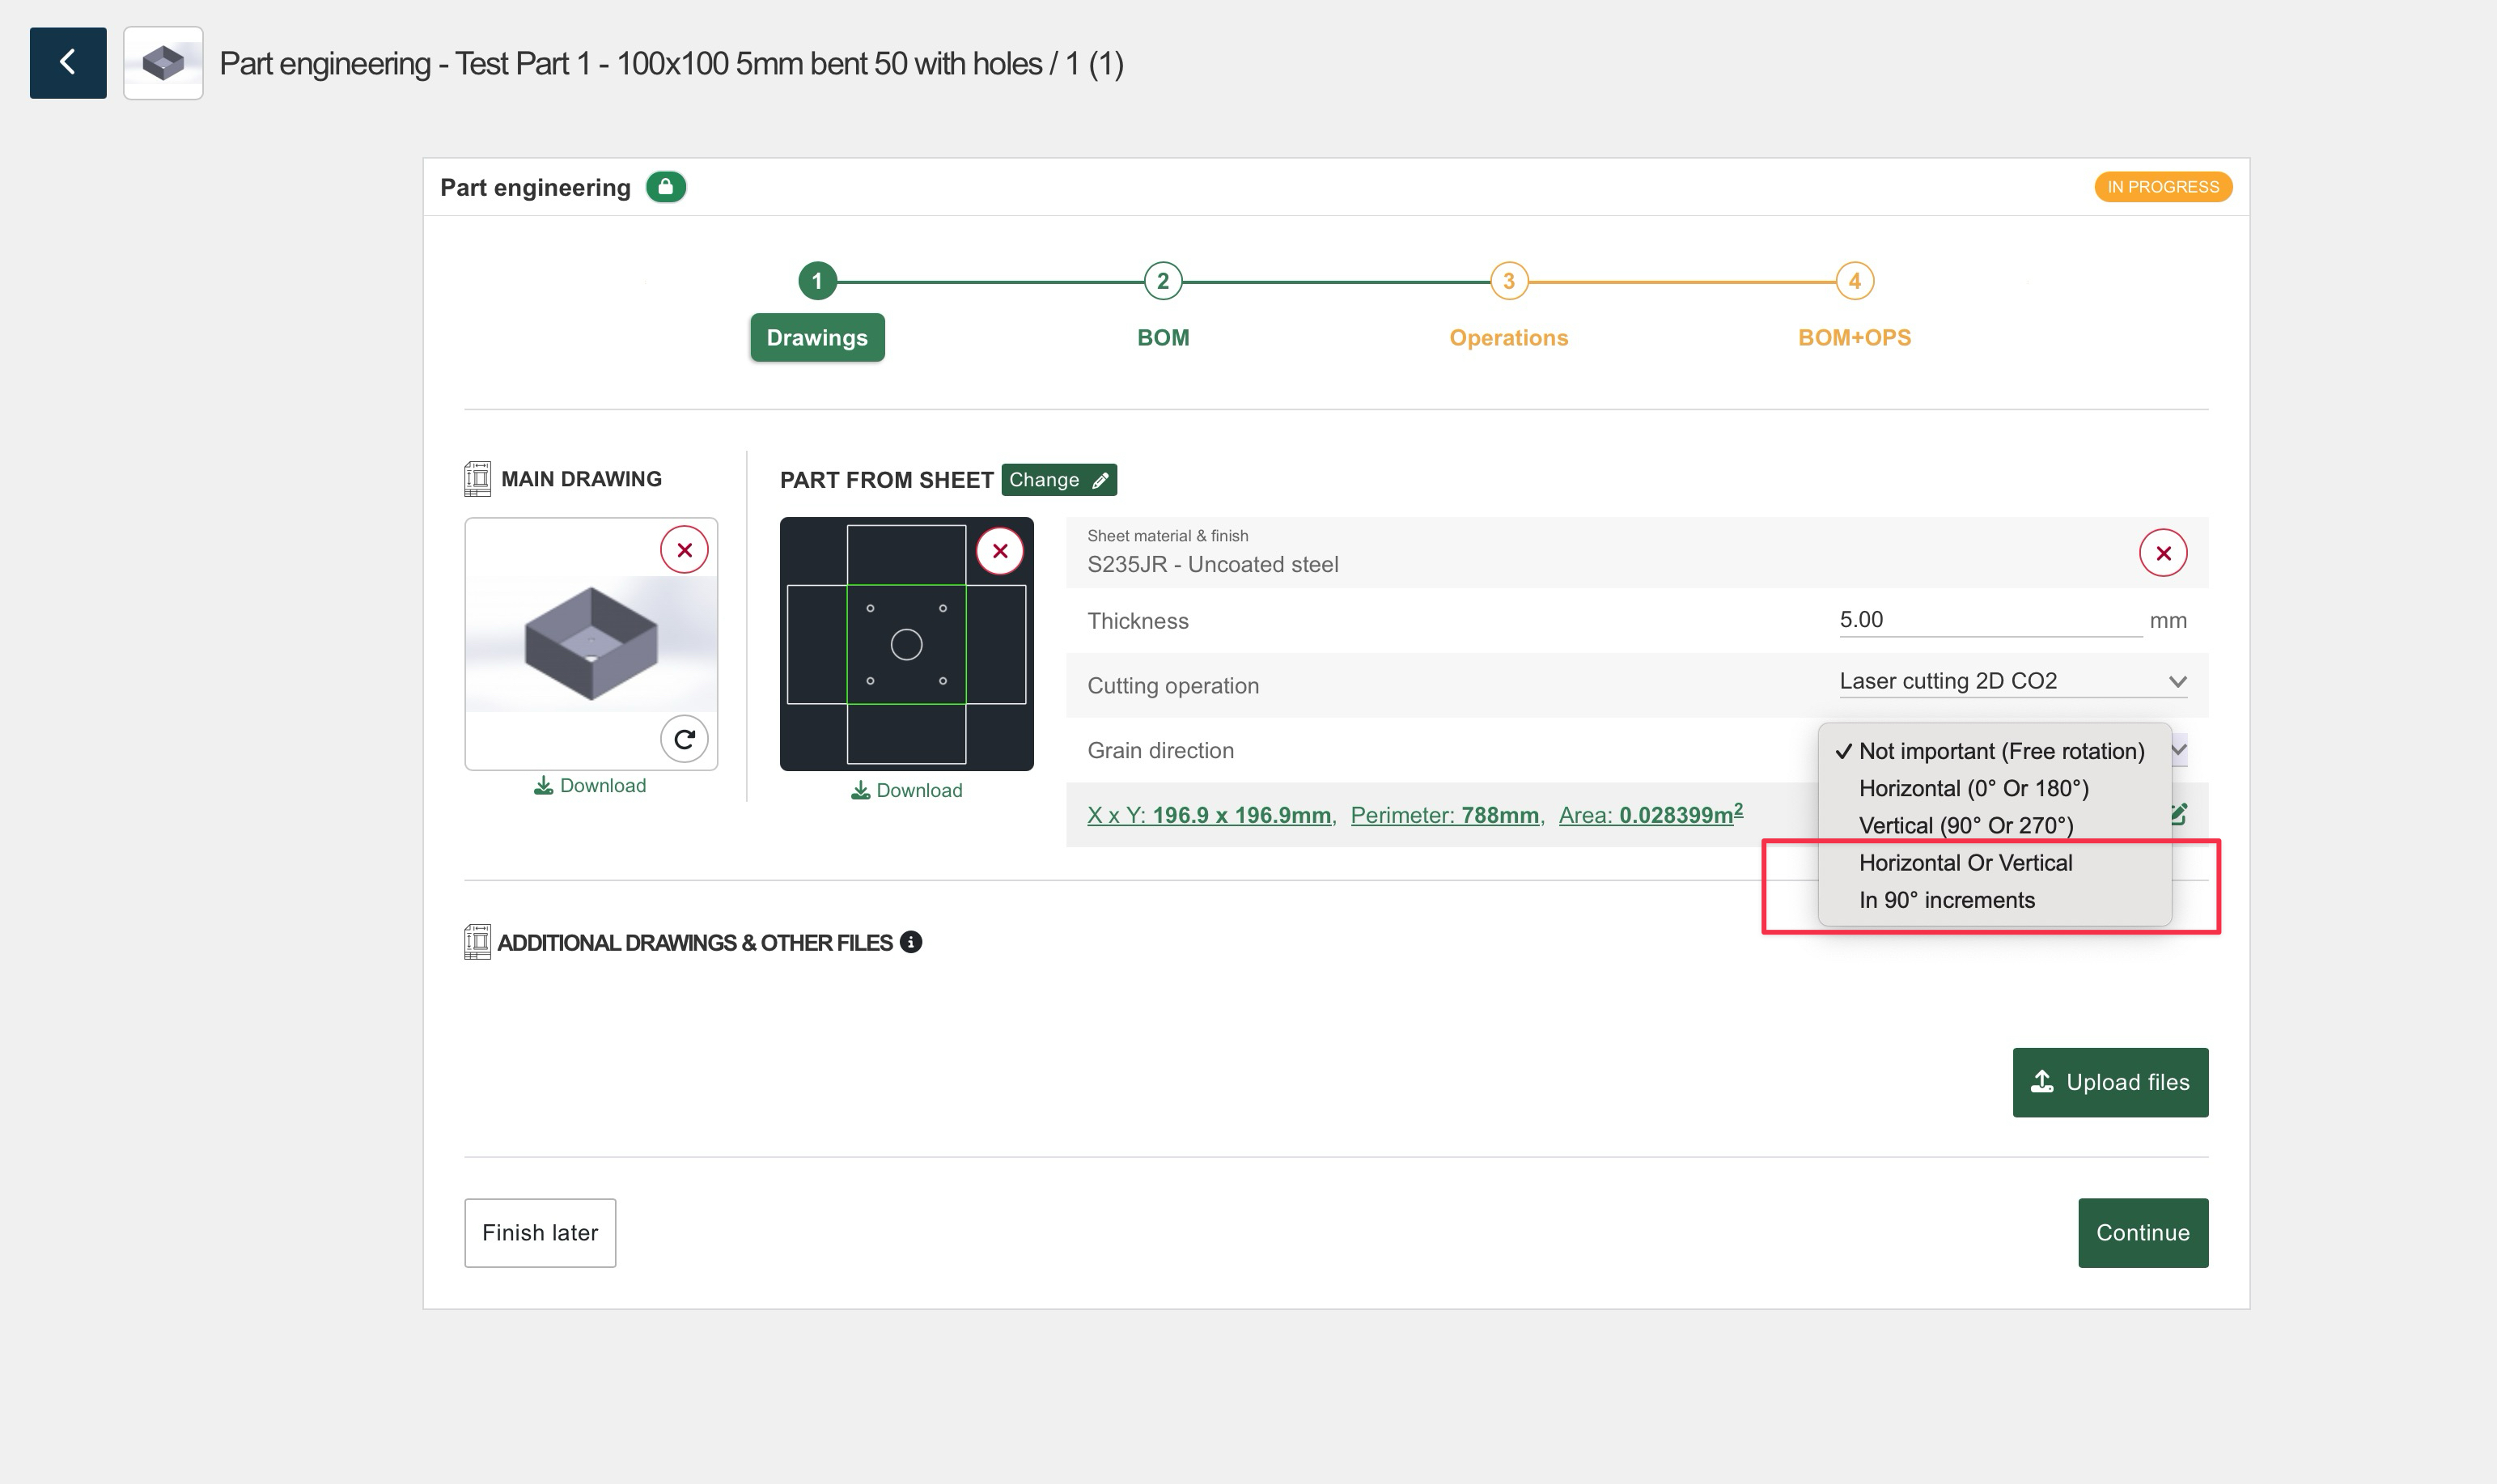Viewport: 2497px width, 1484px height.
Task: Select Vertical (90° Or 270°) option
Action: point(1965,825)
